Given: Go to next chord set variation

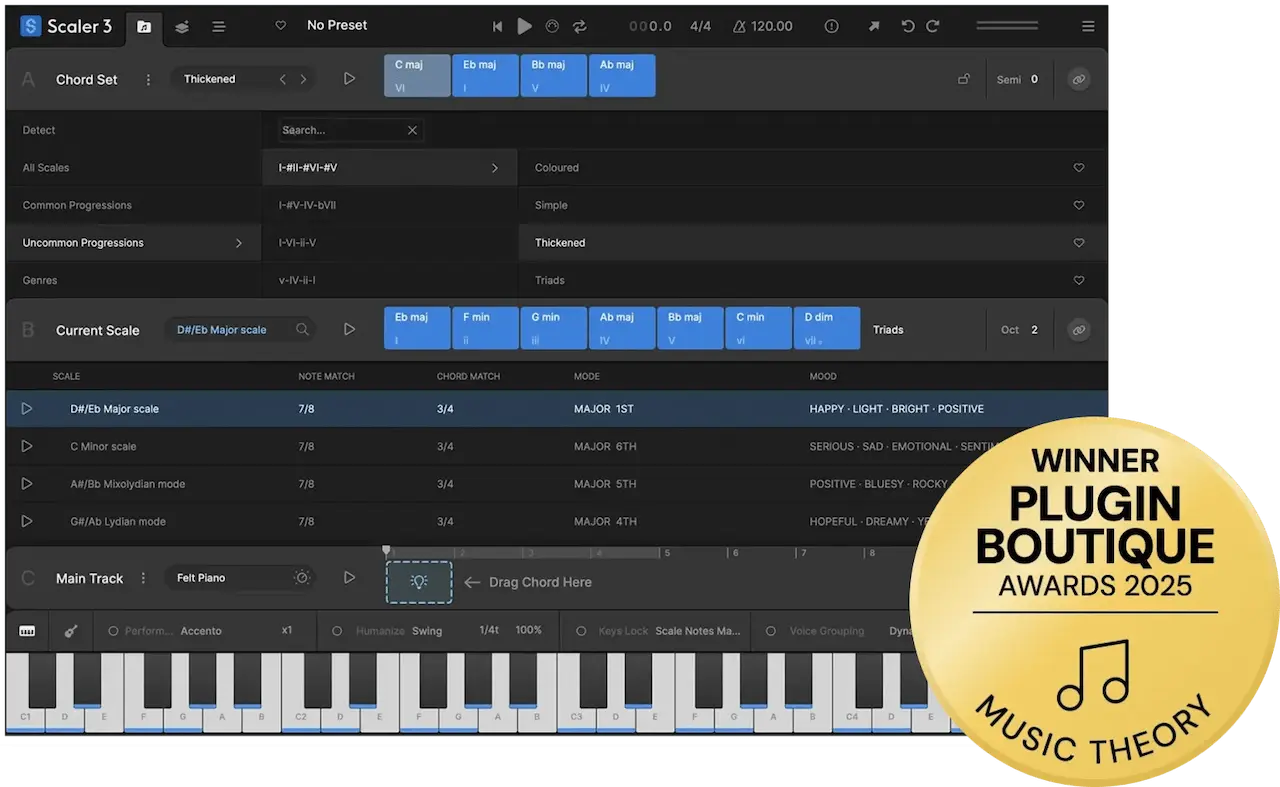Looking at the screenshot, I should coord(303,79).
